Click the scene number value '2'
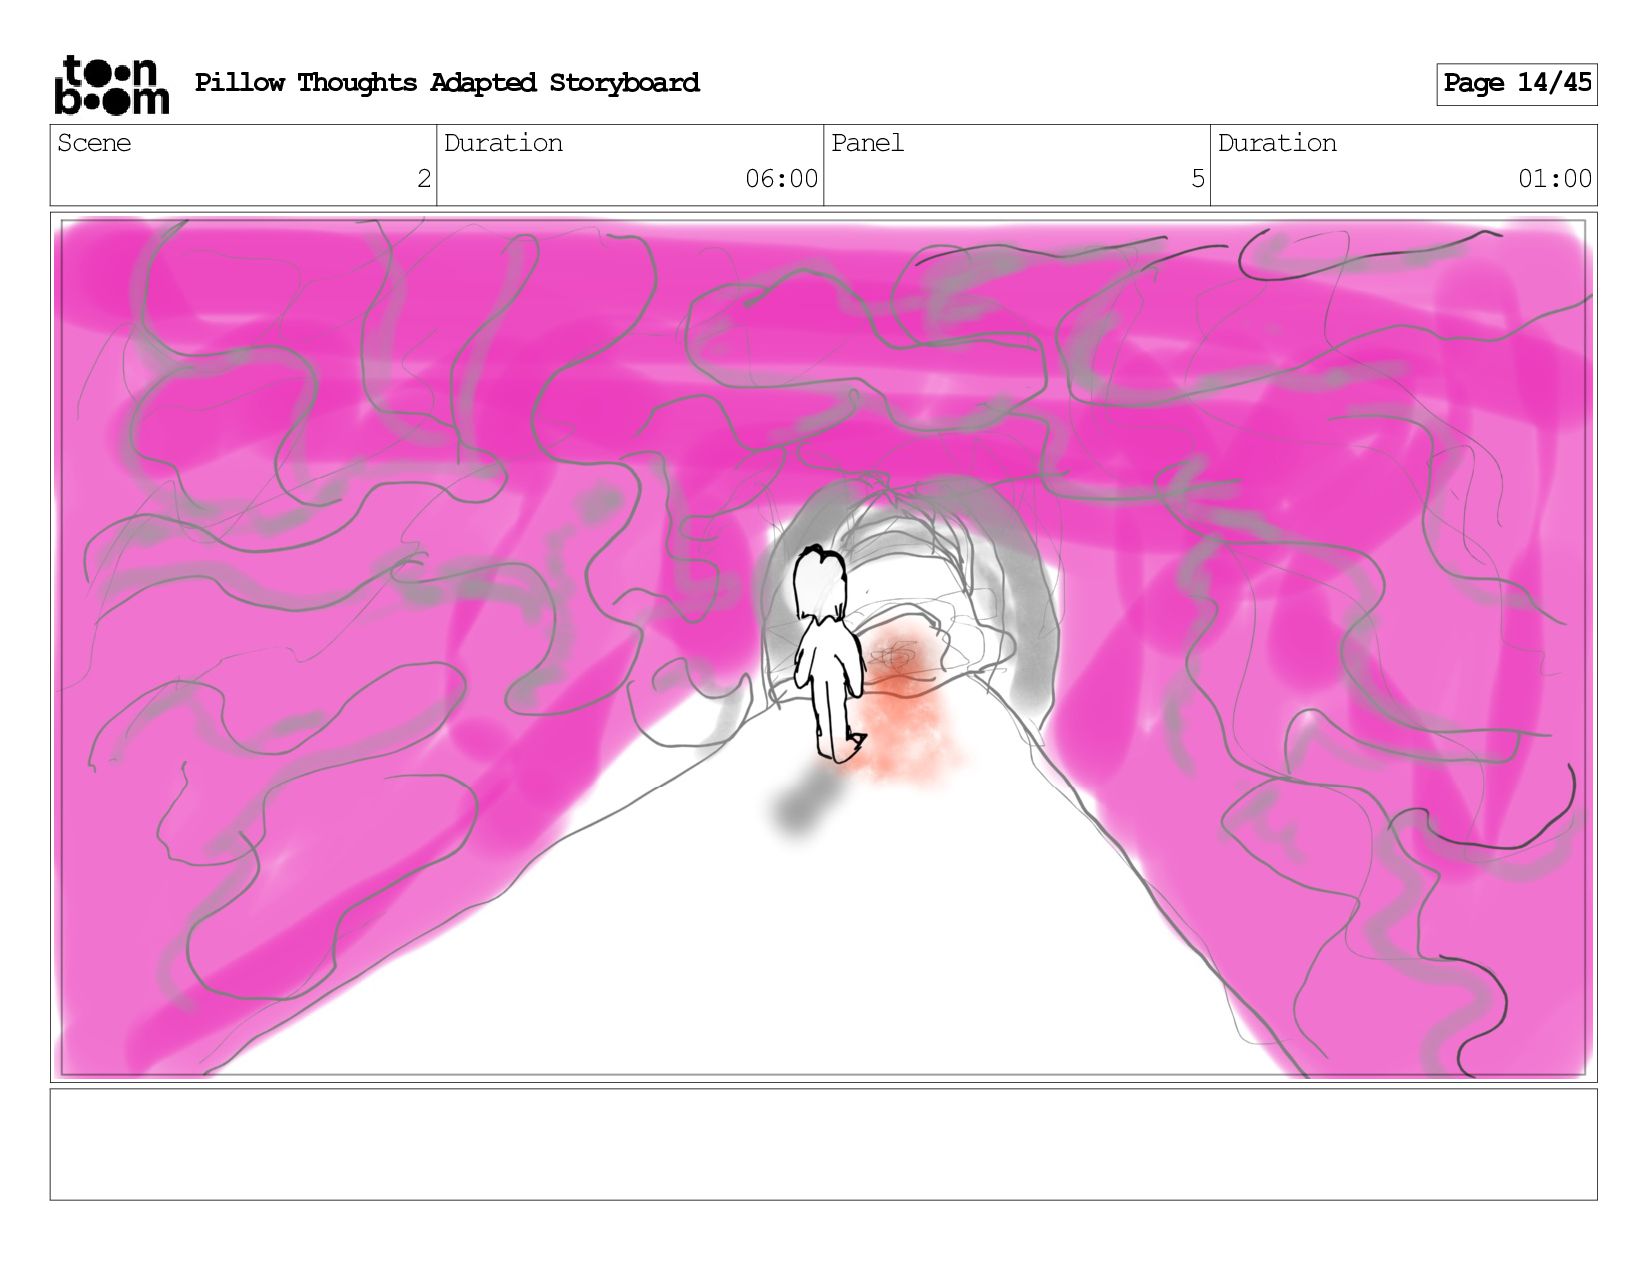1650x1275 pixels. pyautogui.click(x=424, y=179)
